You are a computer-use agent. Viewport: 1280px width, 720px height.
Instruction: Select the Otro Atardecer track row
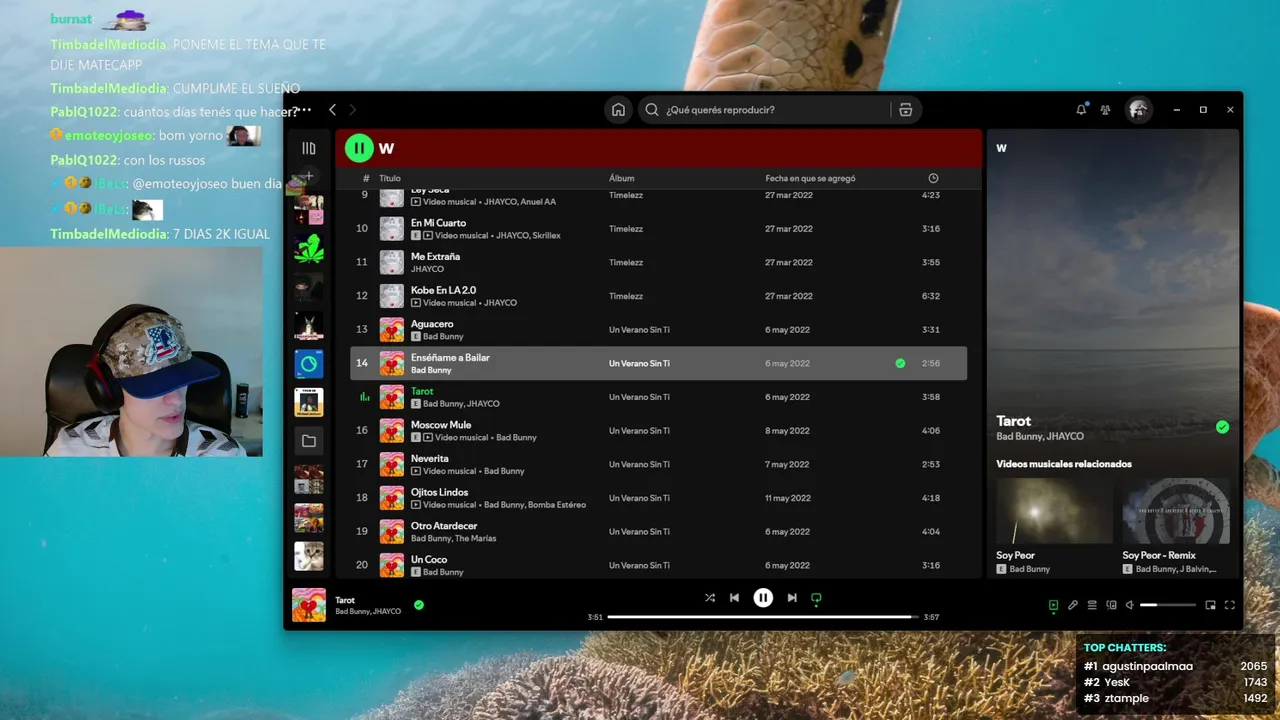(x=658, y=532)
